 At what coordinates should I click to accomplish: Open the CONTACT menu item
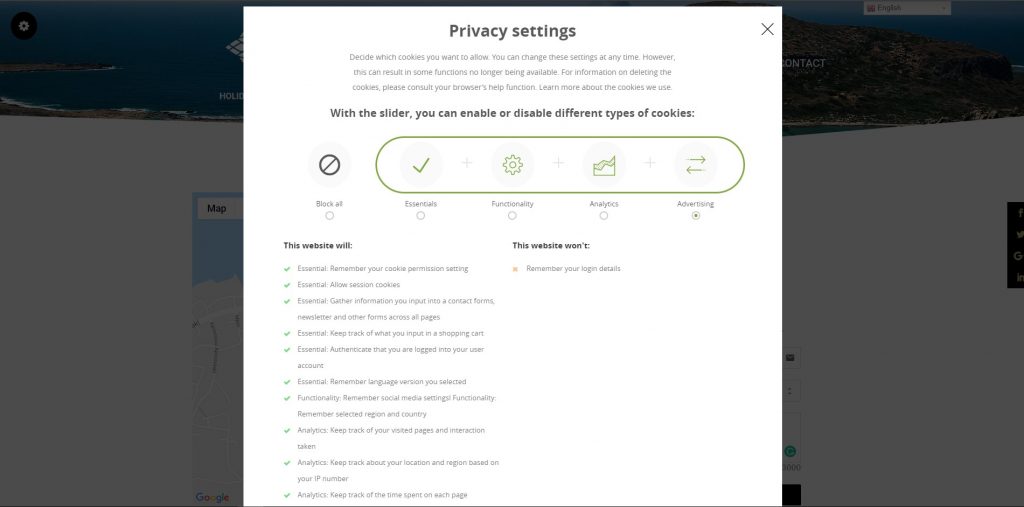click(803, 63)
